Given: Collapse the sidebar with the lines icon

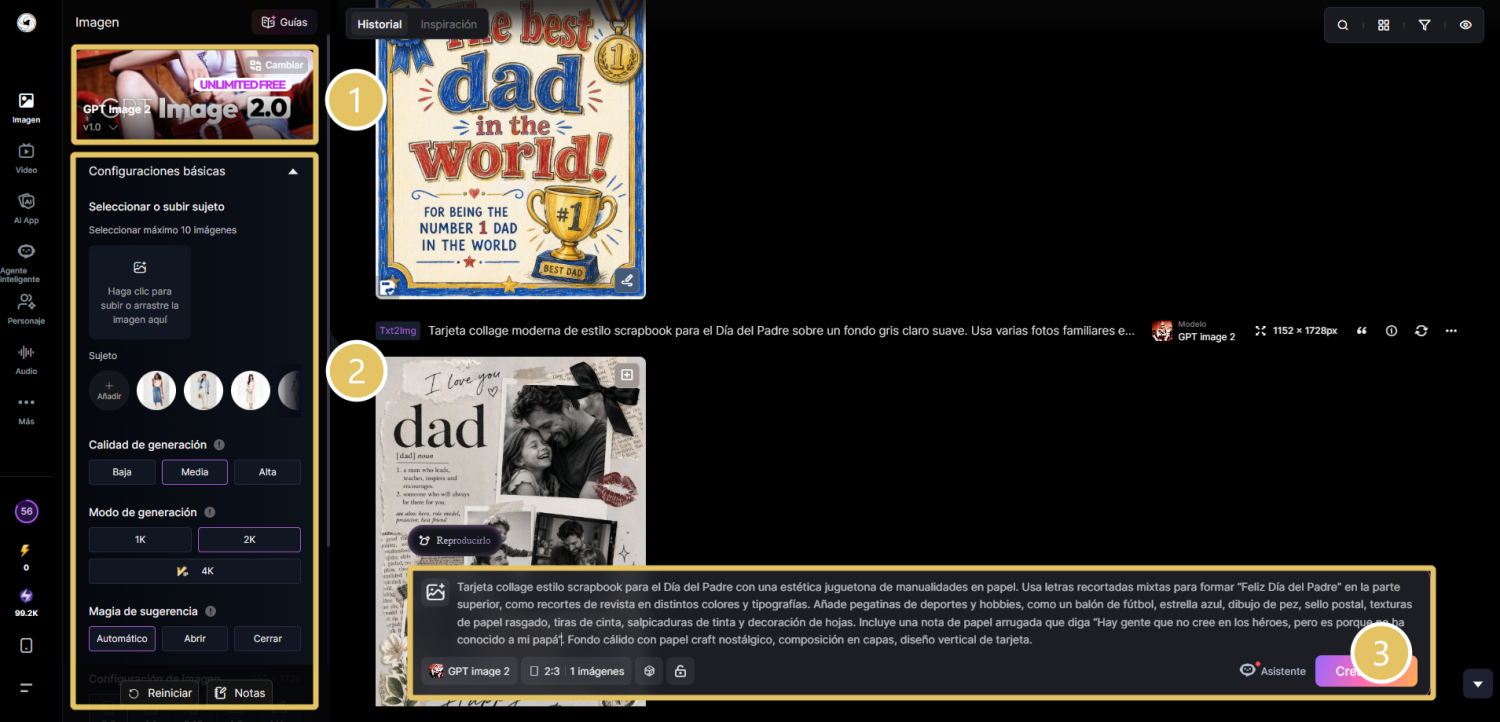Looking at the screenshot, I should (26, 688).
